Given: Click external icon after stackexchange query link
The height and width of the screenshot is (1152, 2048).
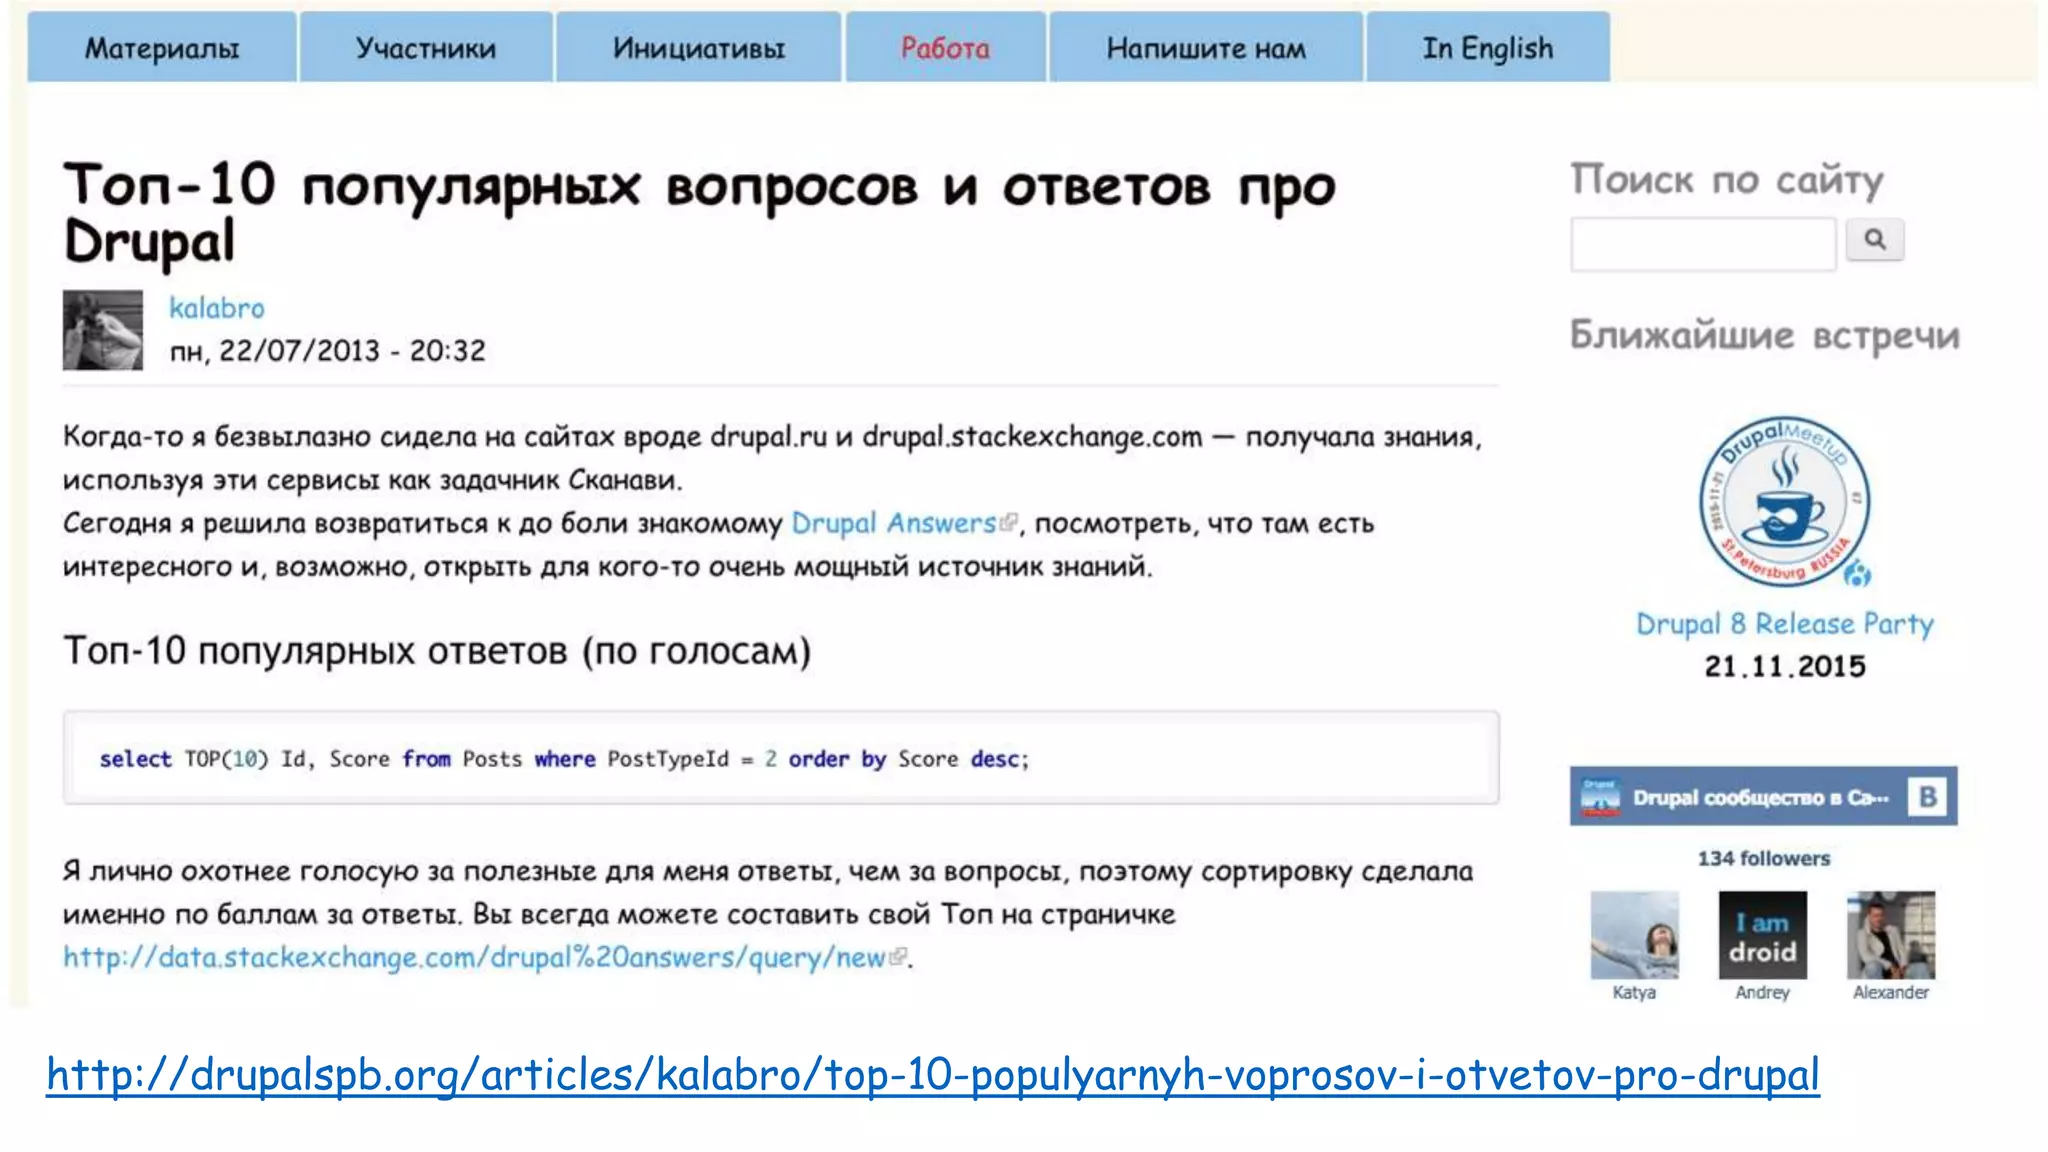Looking at the screenshot, I should 898,957.
